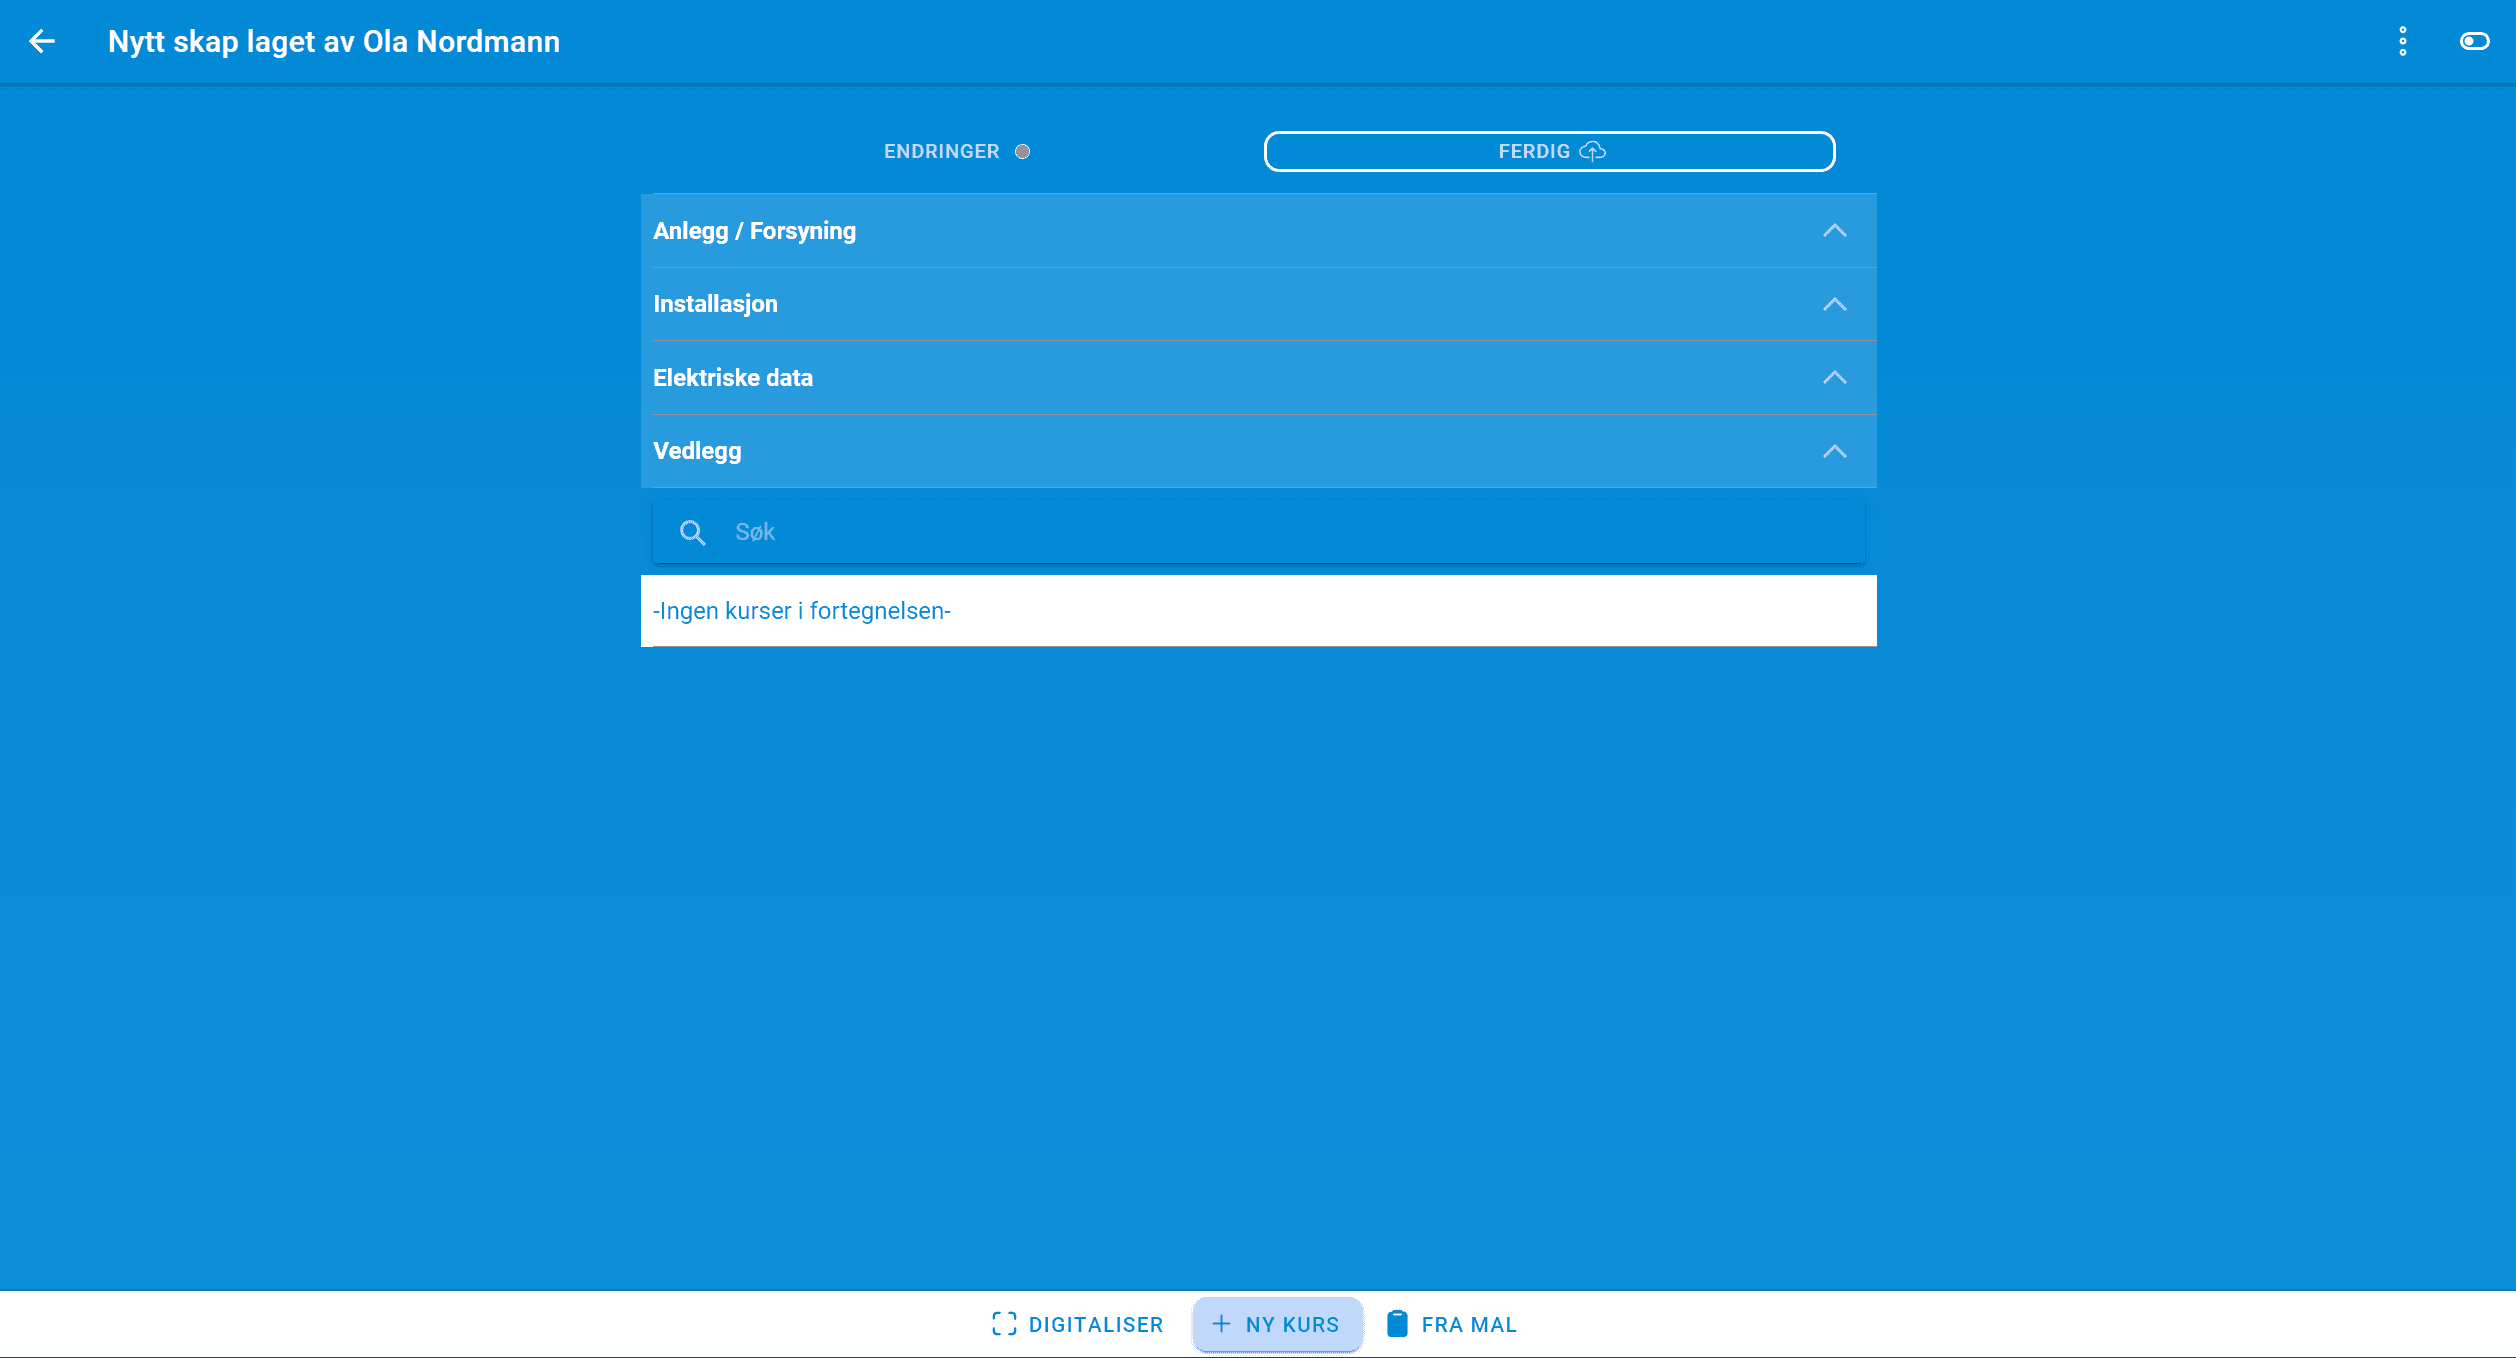Click the Anlegg / Forsyning header title
This screenshot has width=2516, height=1358.
754,231
